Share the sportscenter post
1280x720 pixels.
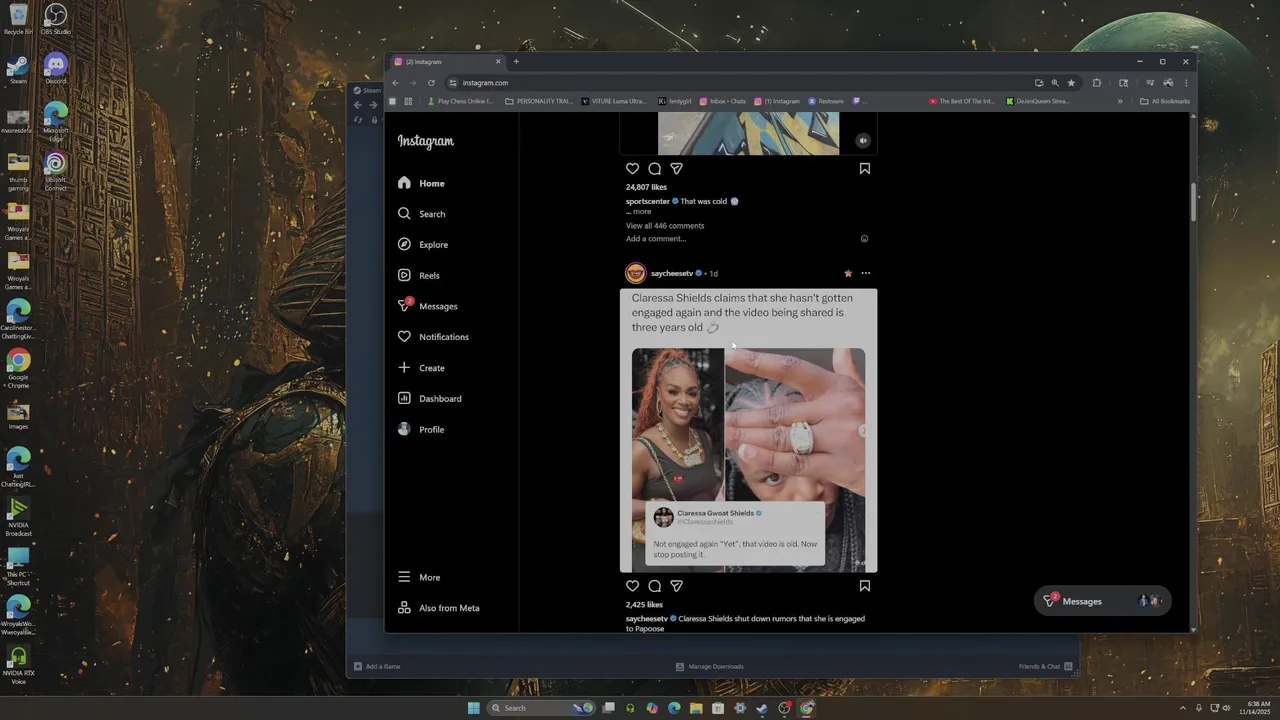[x=676, y=169]
